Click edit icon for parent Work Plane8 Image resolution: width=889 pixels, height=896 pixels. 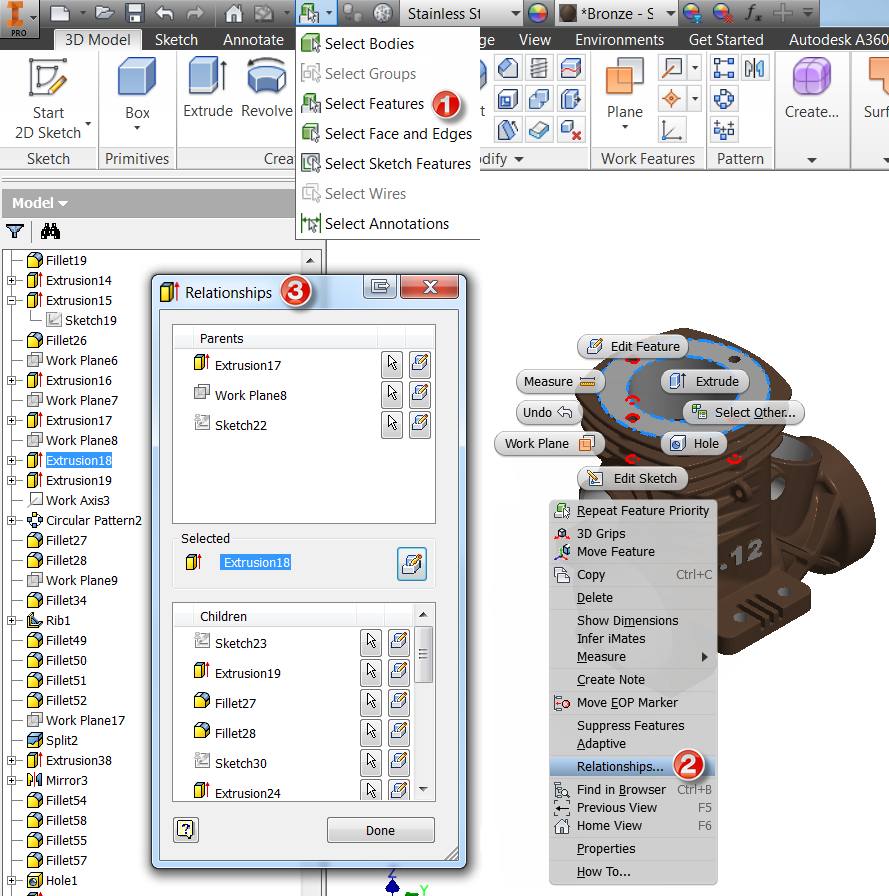tap(420, 394)
